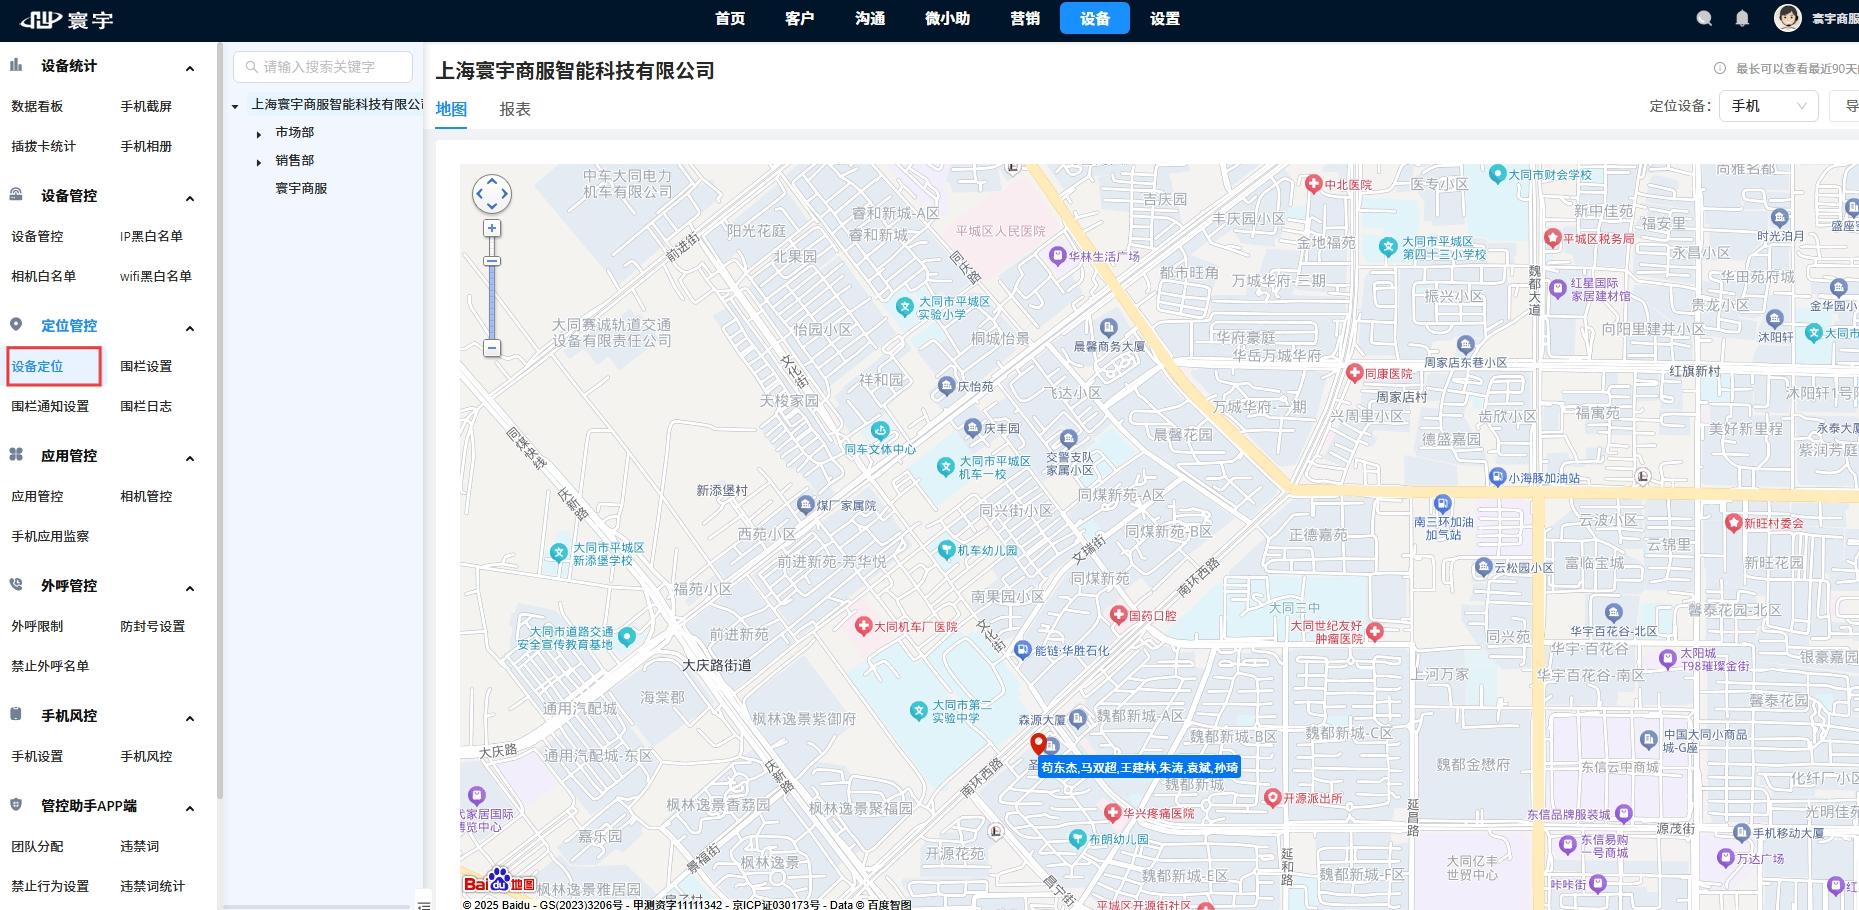Open 数据看板 in sidebar

point(37,106)
